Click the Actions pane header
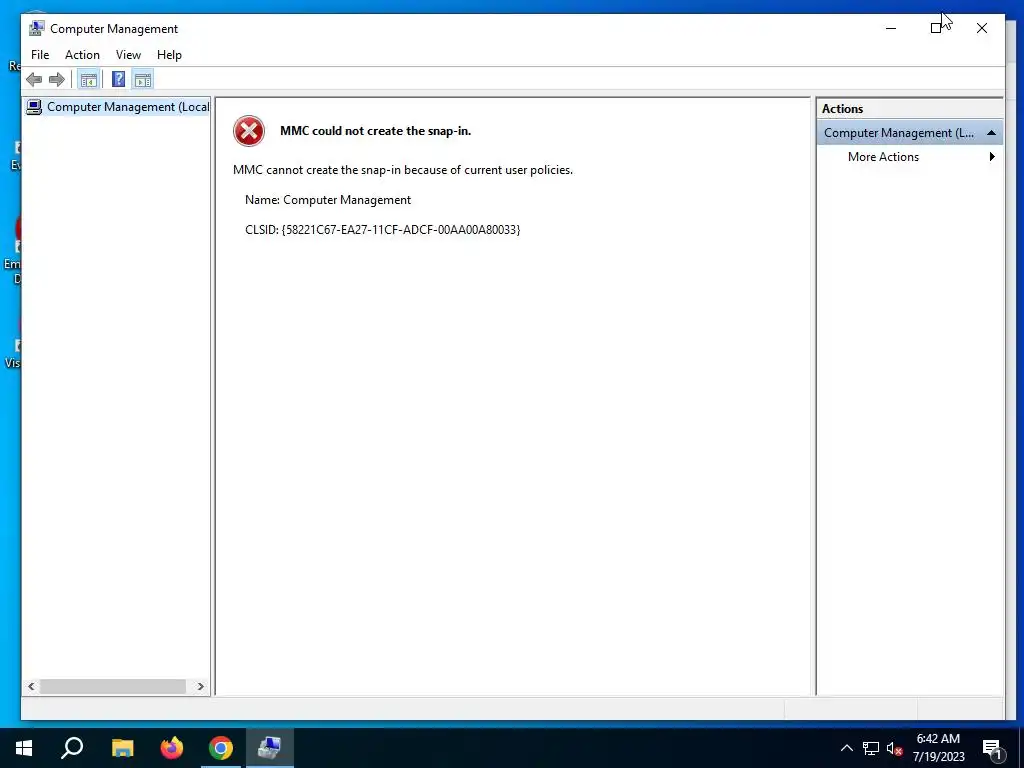 tap(910, 109)
